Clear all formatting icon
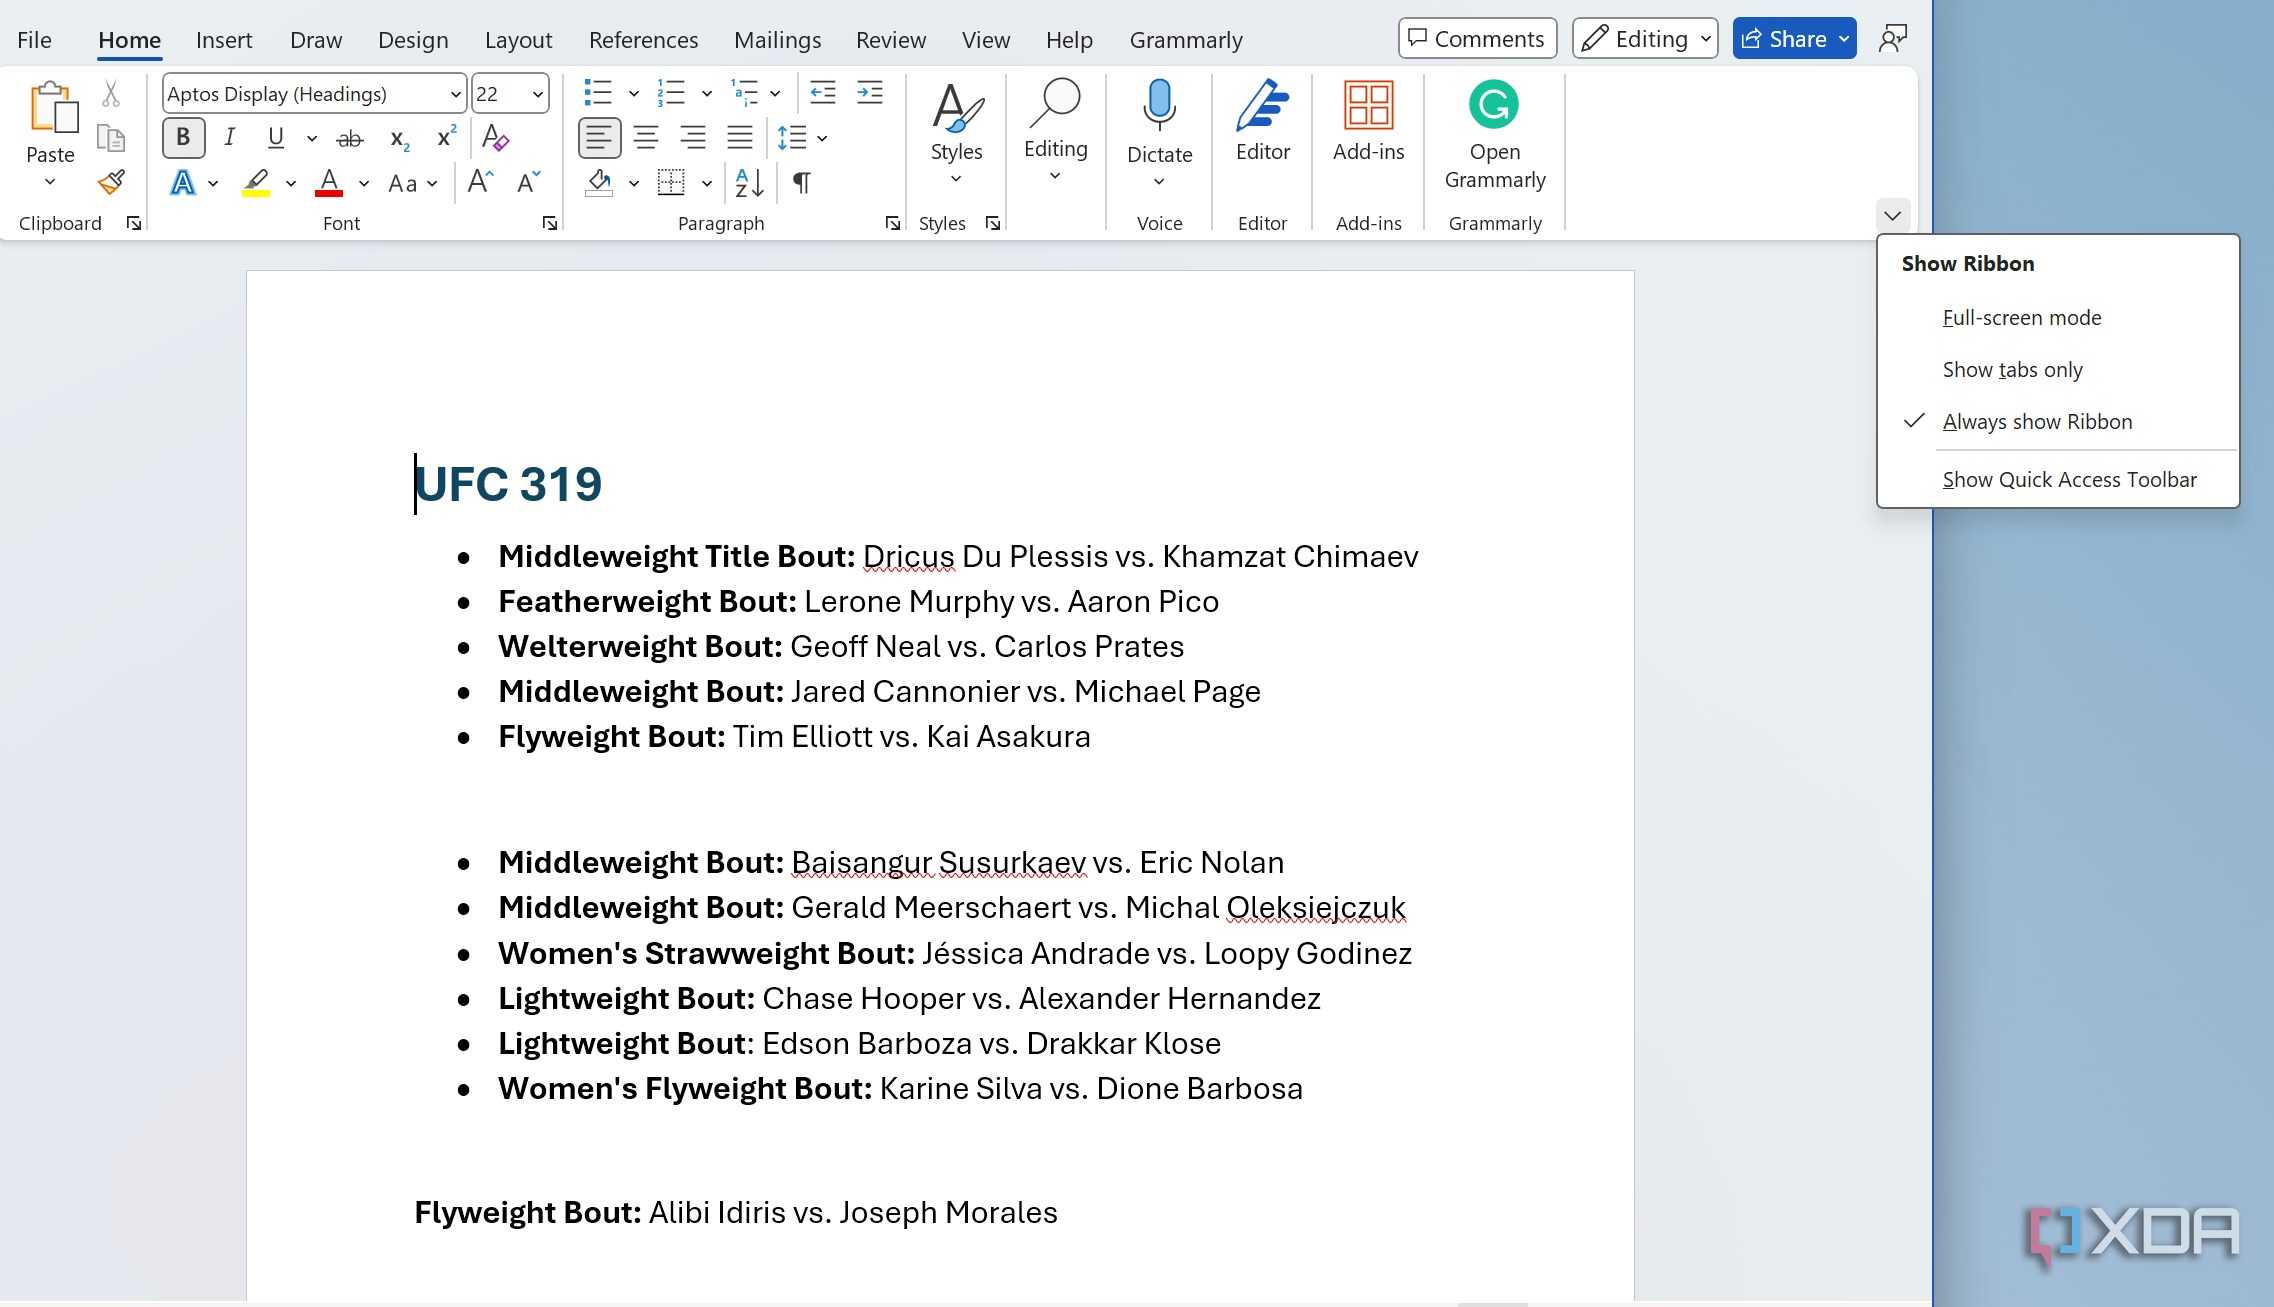 [496, 138]
